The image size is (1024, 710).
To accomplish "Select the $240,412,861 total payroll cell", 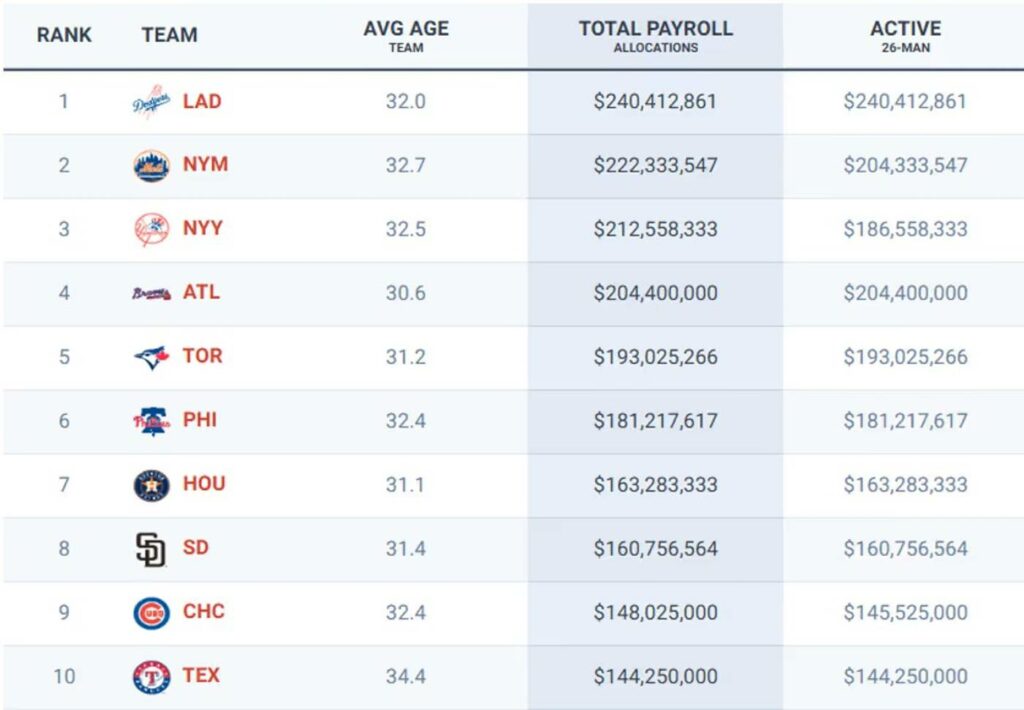I will (x=655, y=102).
